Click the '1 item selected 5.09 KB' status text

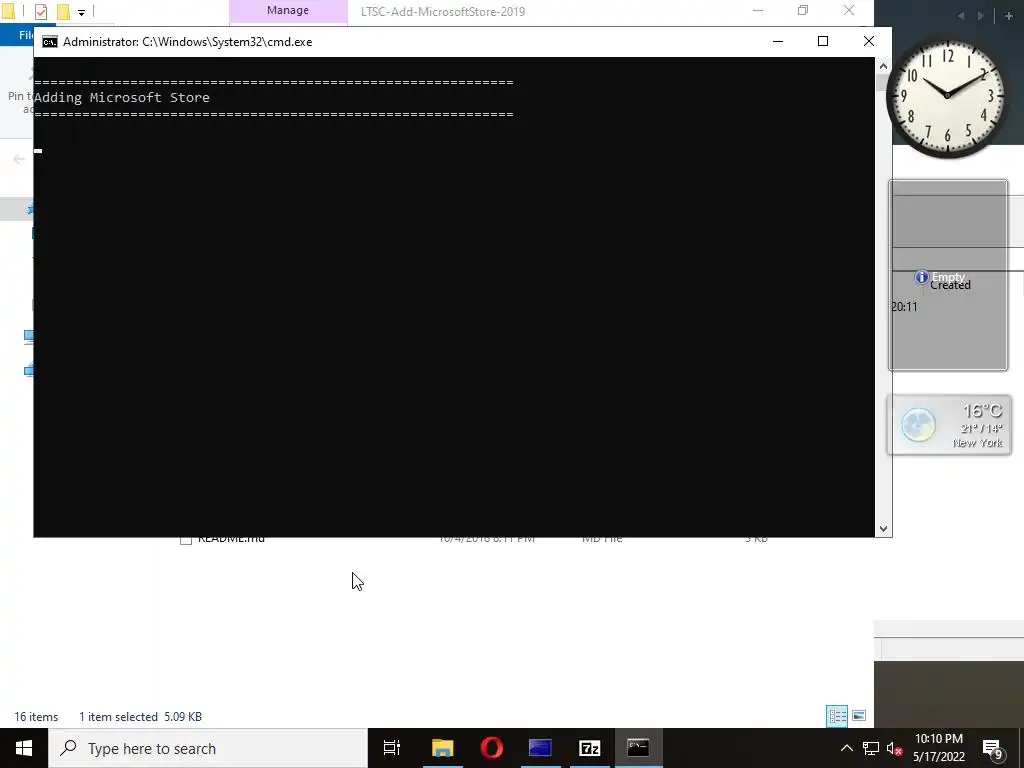(140, 716)
